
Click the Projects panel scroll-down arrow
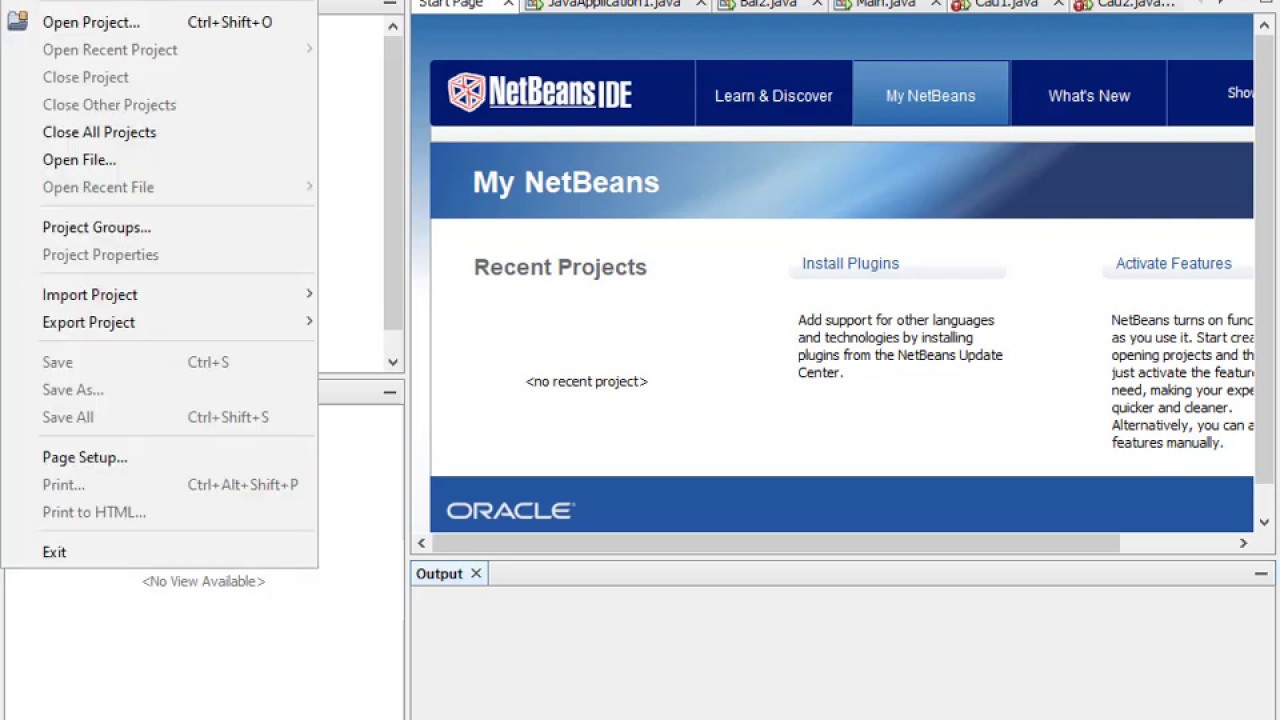(393, 362)
